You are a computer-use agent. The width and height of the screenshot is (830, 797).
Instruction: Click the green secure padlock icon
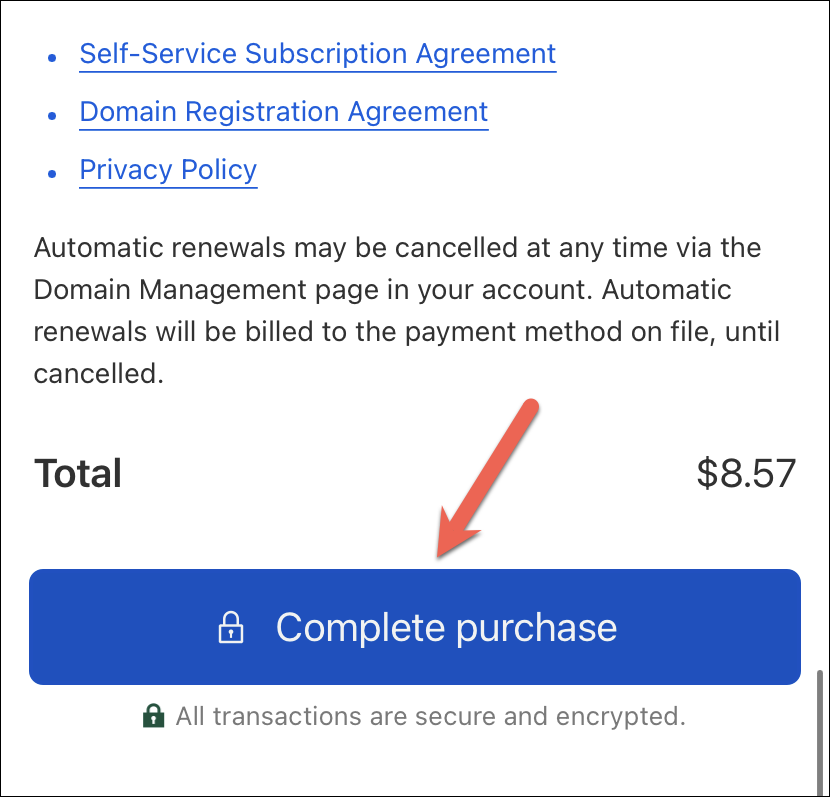point(154,716)
